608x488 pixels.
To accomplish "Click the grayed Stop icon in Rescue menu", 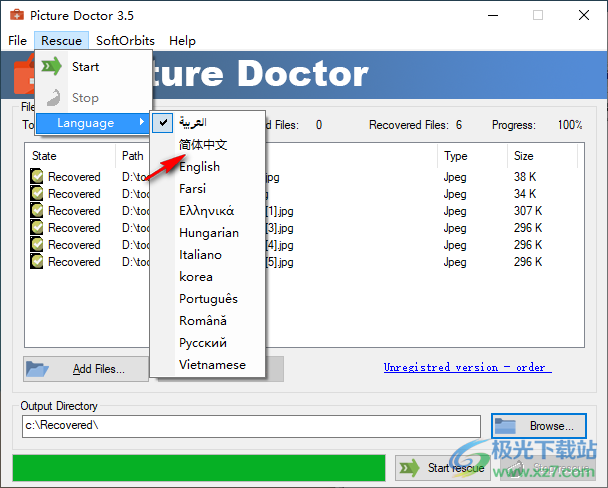I will click(x=53, y=97).
